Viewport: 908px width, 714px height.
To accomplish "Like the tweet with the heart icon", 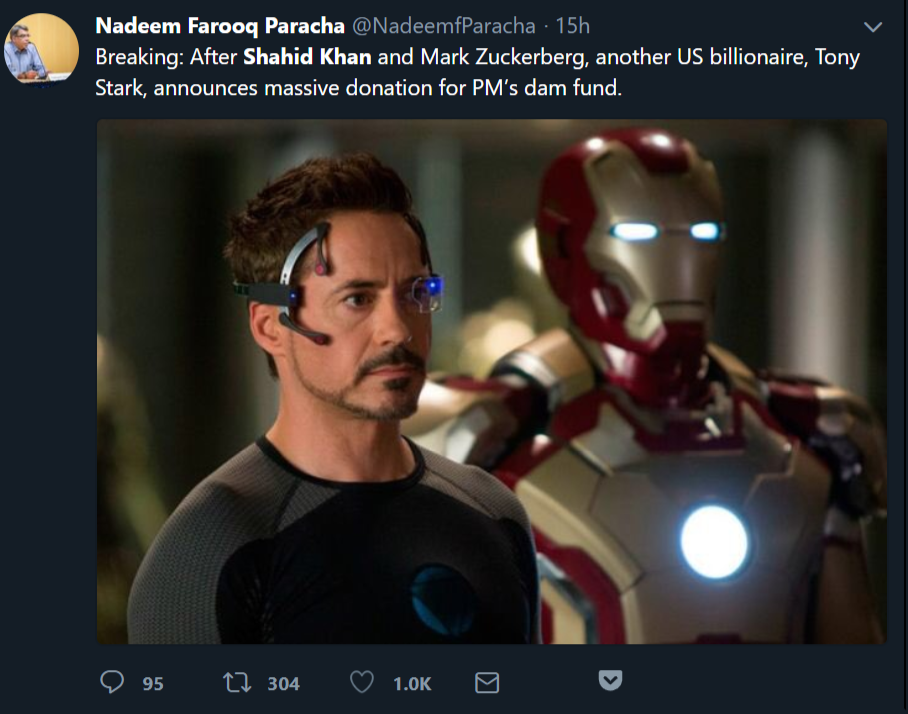I will [361, 682].
